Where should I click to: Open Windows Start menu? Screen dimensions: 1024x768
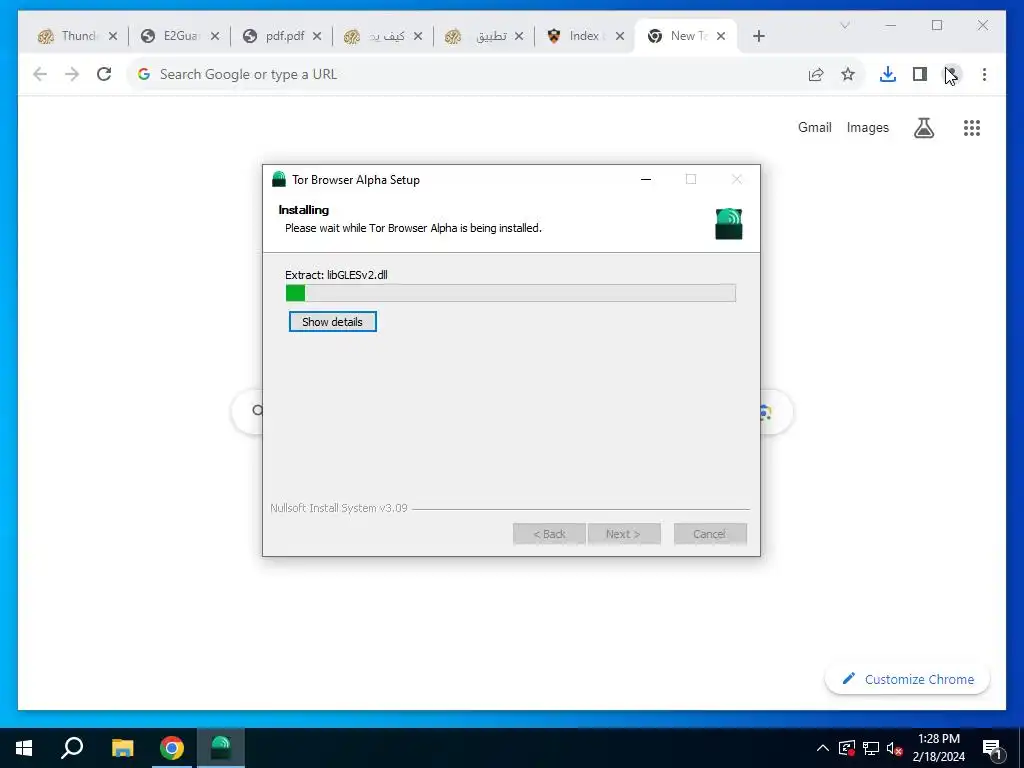[24, 748]
